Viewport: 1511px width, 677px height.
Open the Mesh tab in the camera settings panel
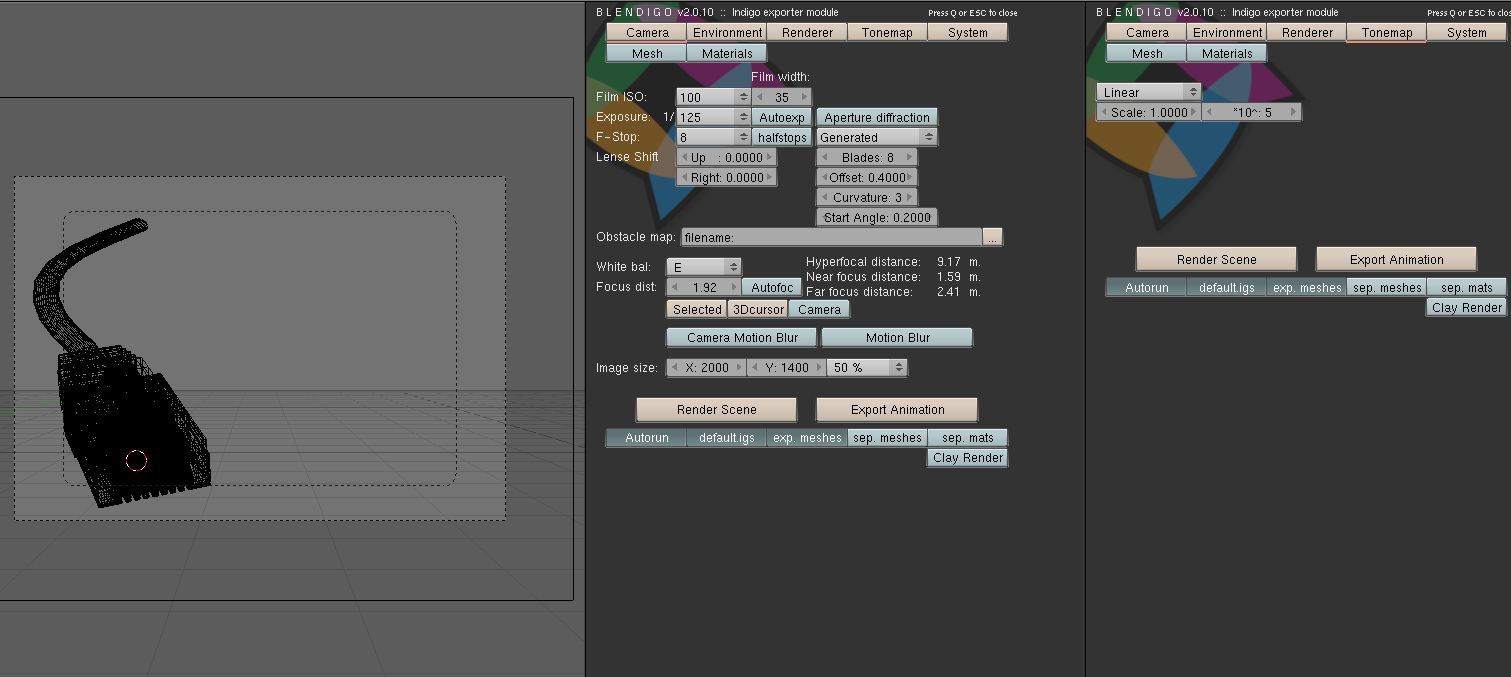[x=646, y=53]
